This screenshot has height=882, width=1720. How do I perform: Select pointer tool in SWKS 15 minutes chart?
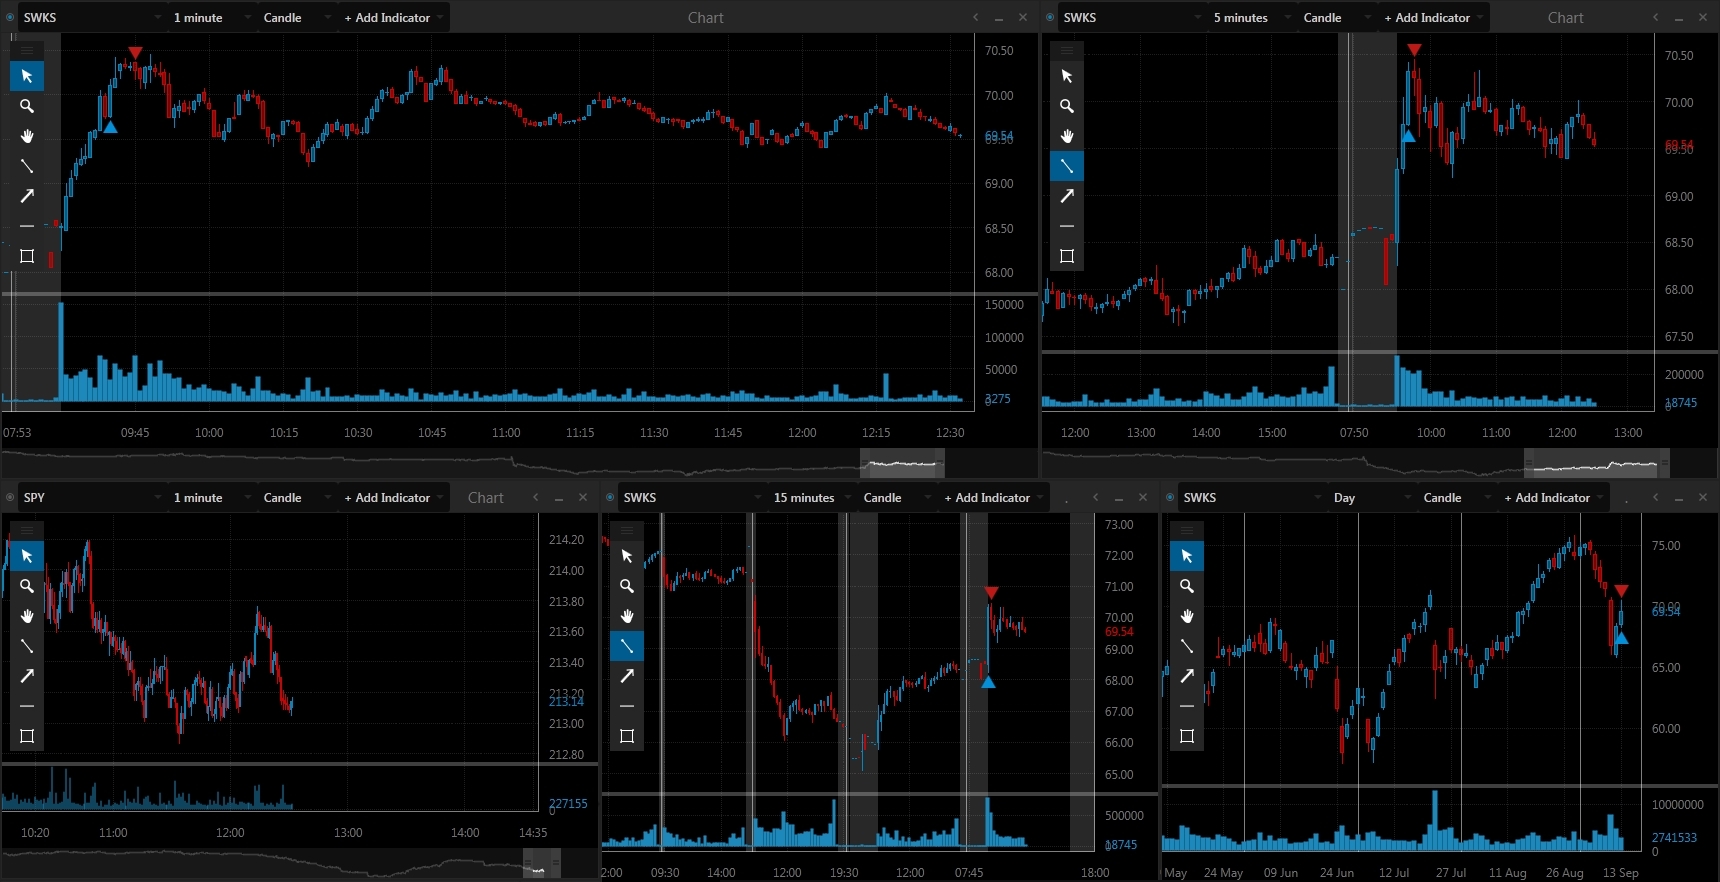pyautogui.click(x=627, y=556)
